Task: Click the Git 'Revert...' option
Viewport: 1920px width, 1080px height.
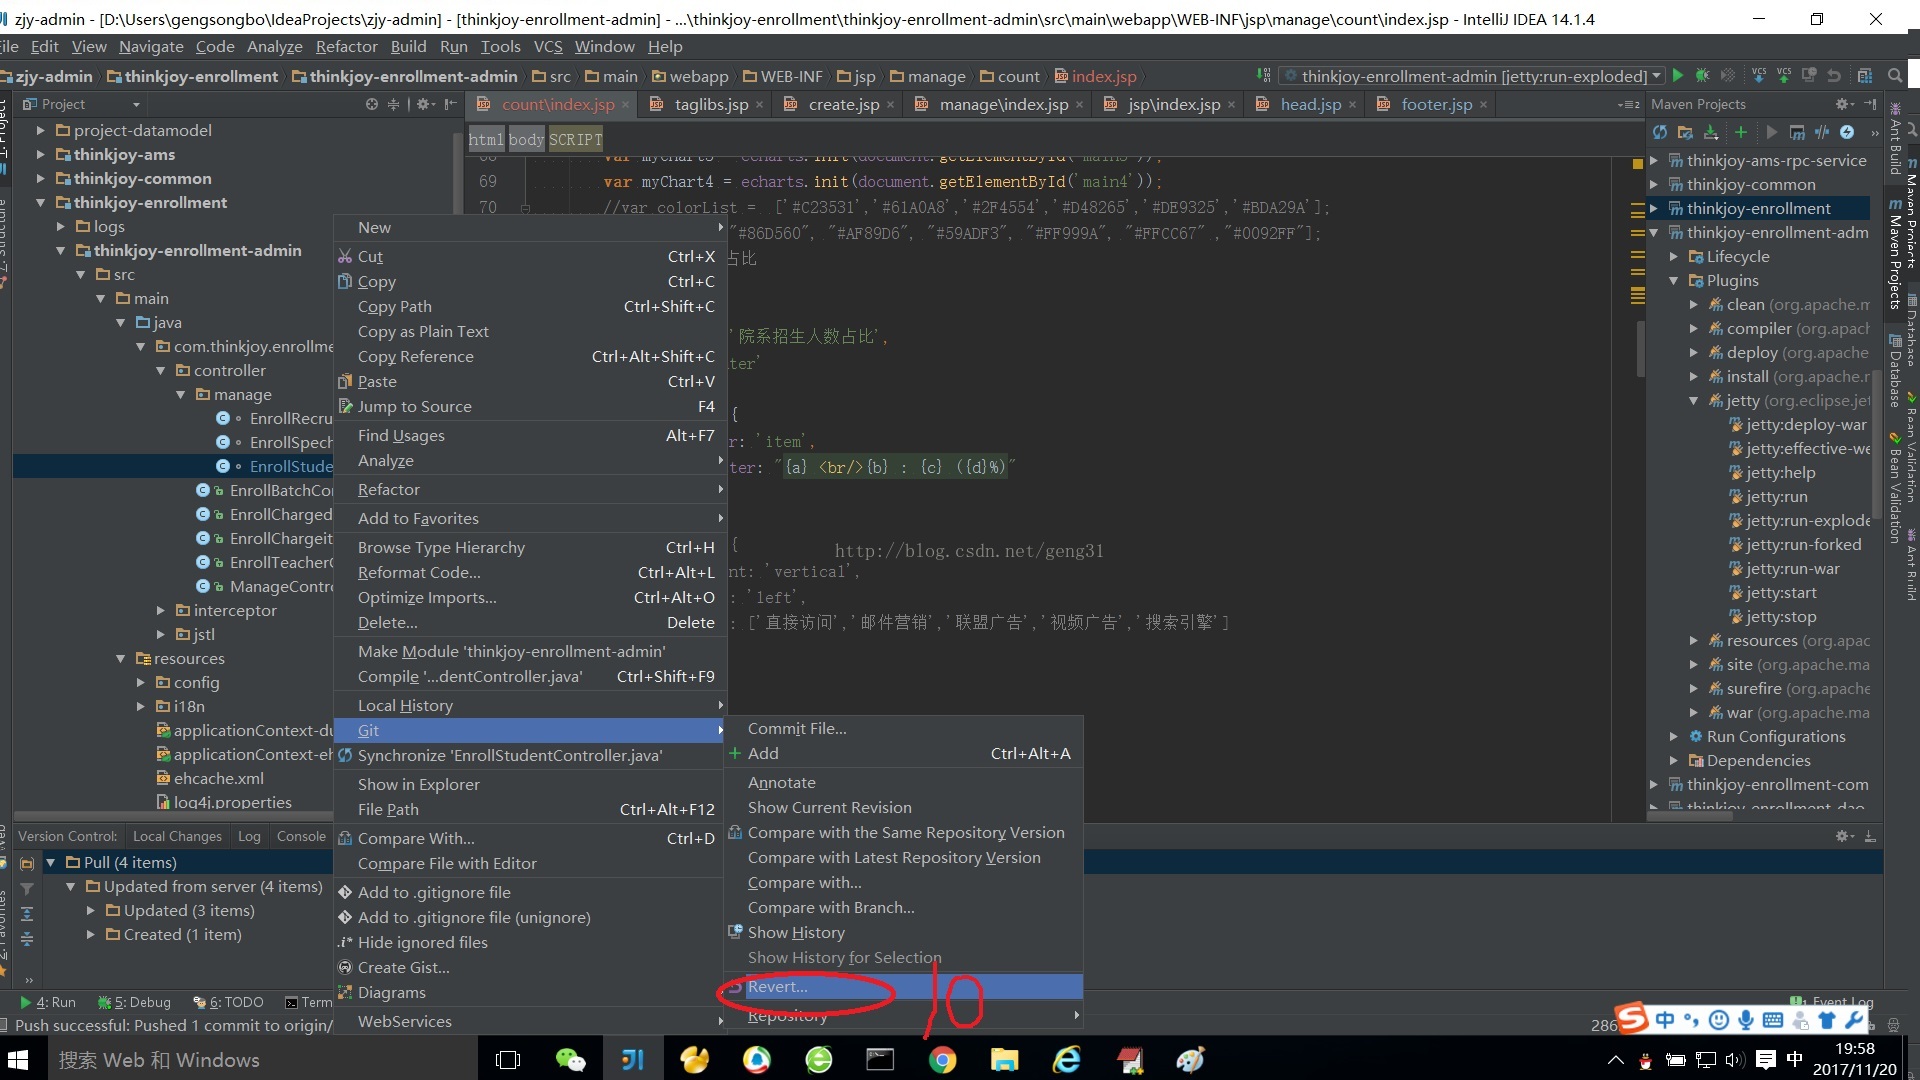Action: pos(777,985)
